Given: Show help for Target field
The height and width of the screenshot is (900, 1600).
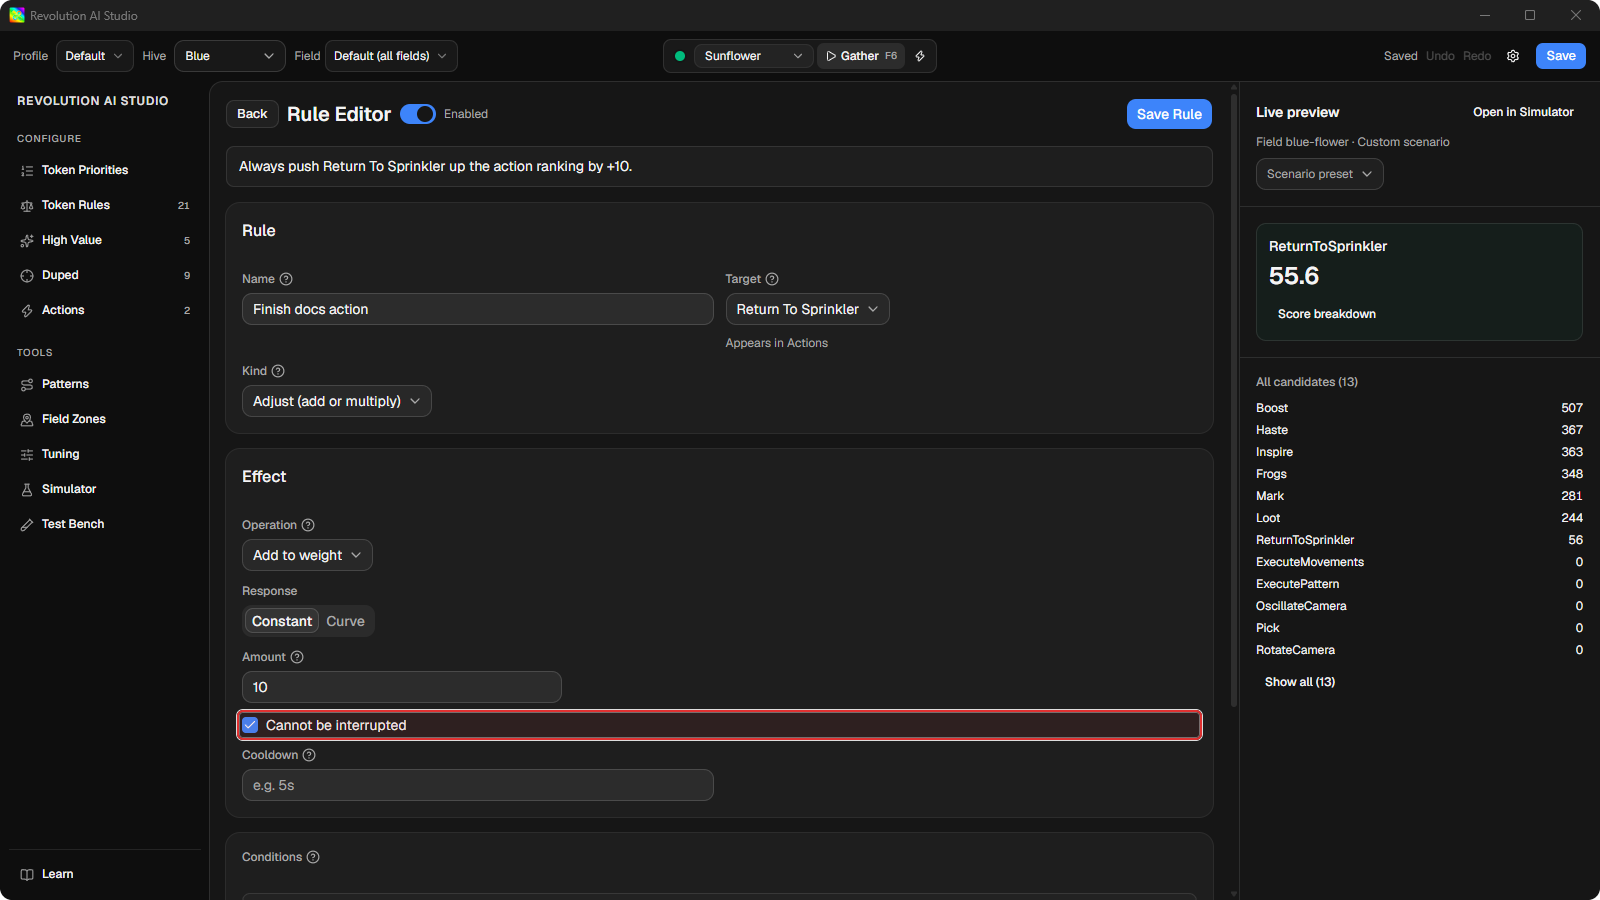Looking at the screenshot, I should (x=772, y=279).
